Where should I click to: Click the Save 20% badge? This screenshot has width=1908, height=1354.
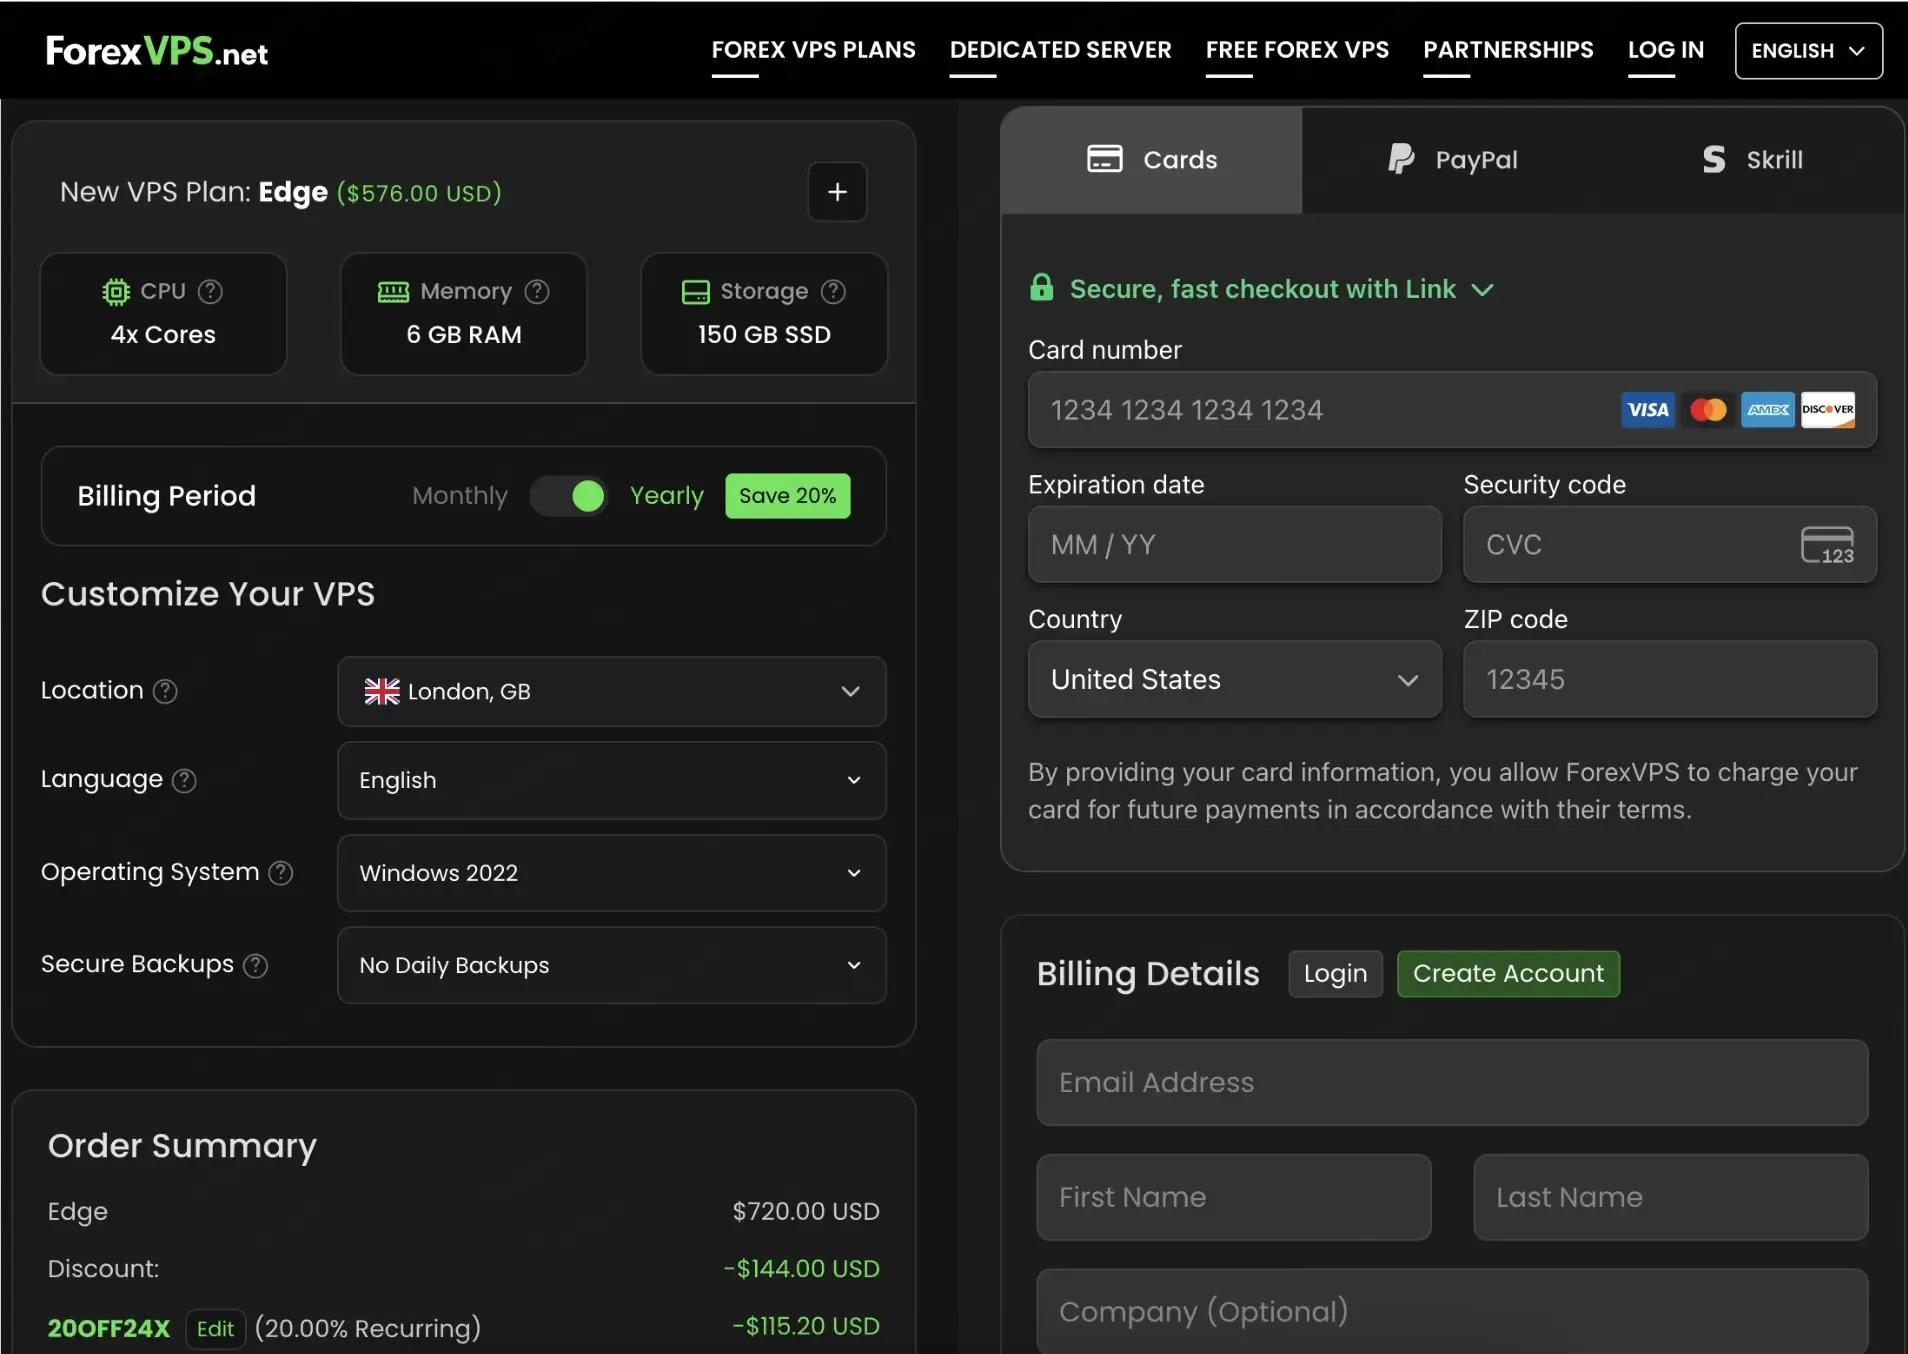point(787,496)
